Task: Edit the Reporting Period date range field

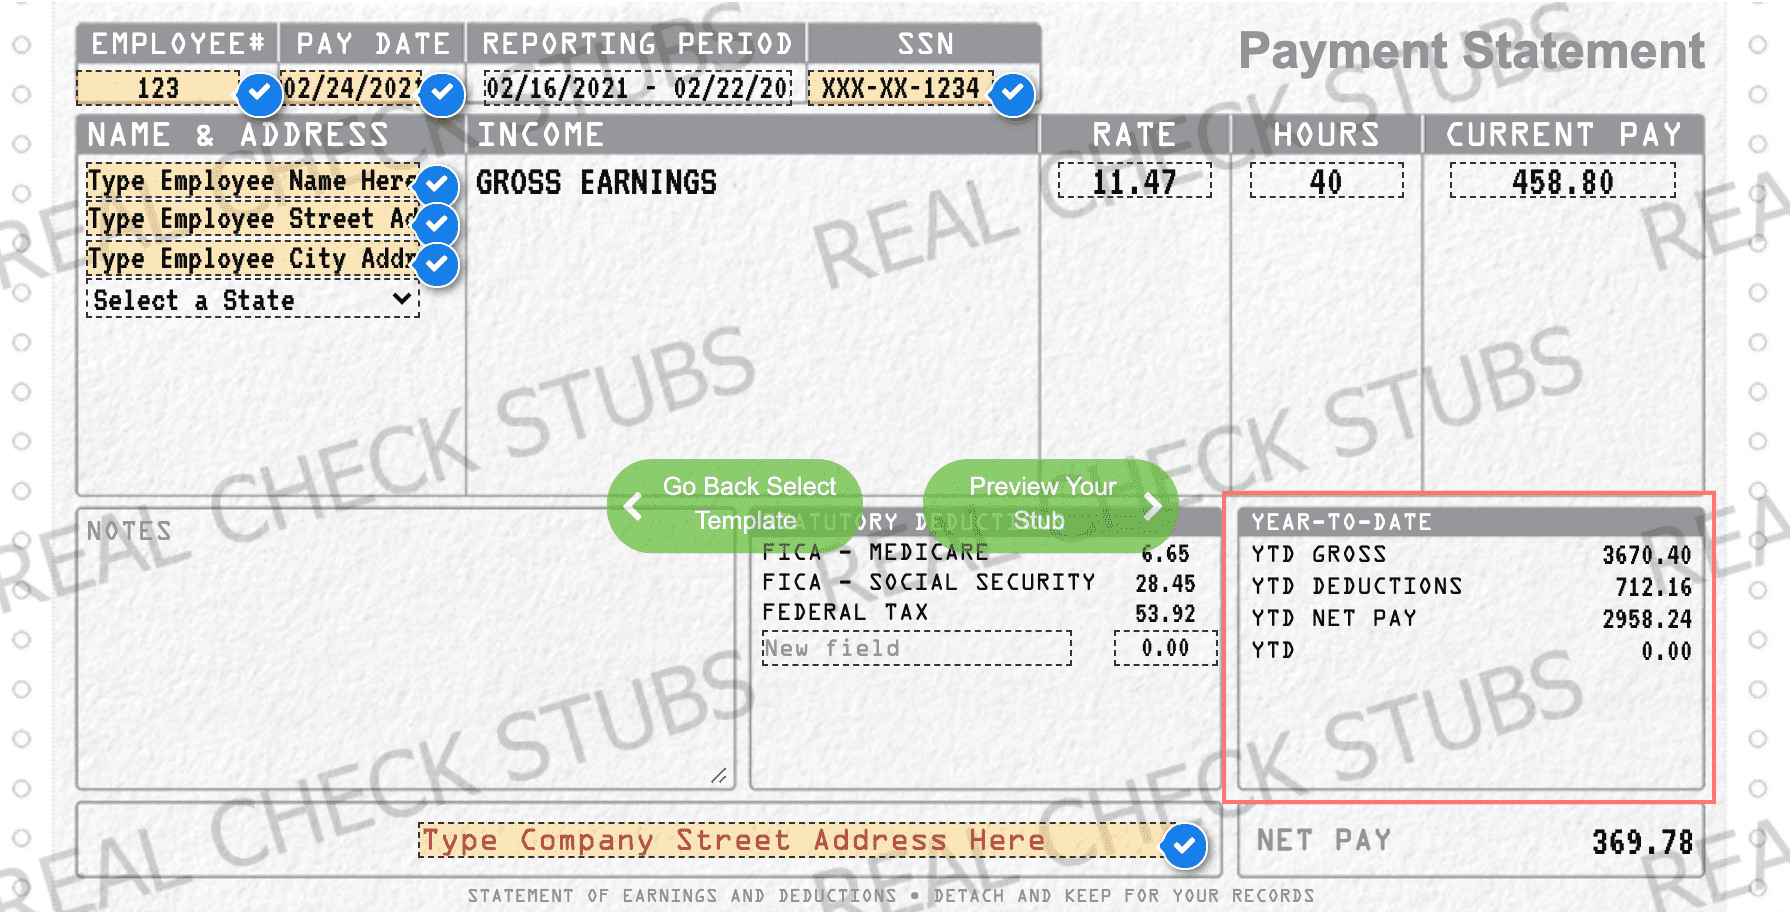Action: [638, 88]
